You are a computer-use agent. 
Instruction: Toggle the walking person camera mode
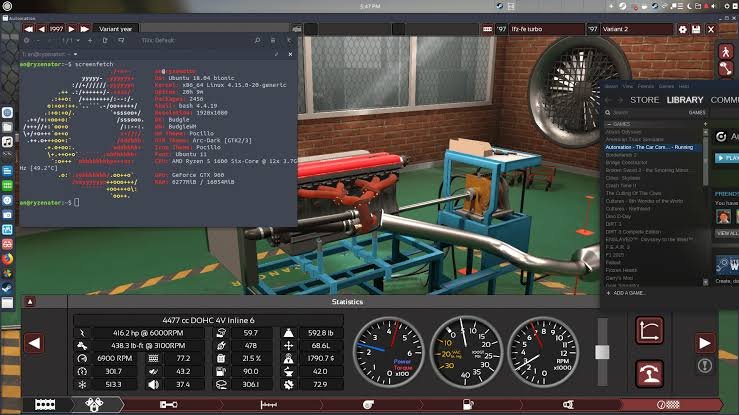tap(726, 51)
